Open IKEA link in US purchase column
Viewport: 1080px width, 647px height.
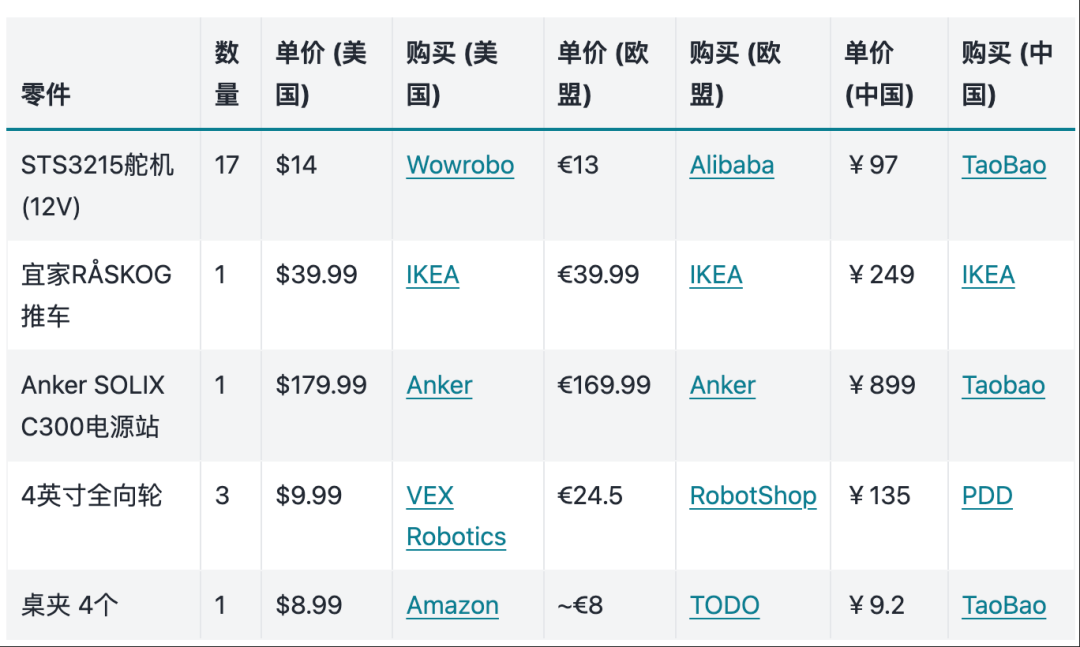pyautogui.click(x=433, y=275)
